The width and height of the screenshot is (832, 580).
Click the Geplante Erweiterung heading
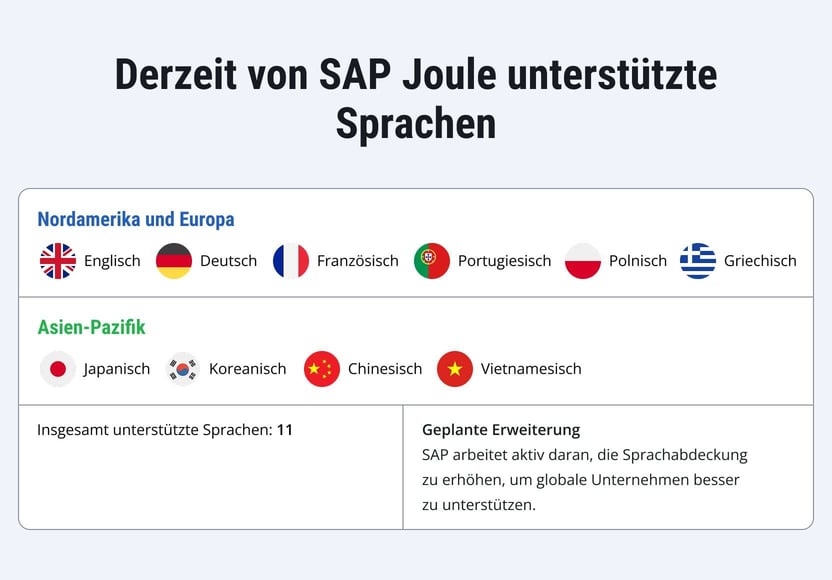point(501,430)
